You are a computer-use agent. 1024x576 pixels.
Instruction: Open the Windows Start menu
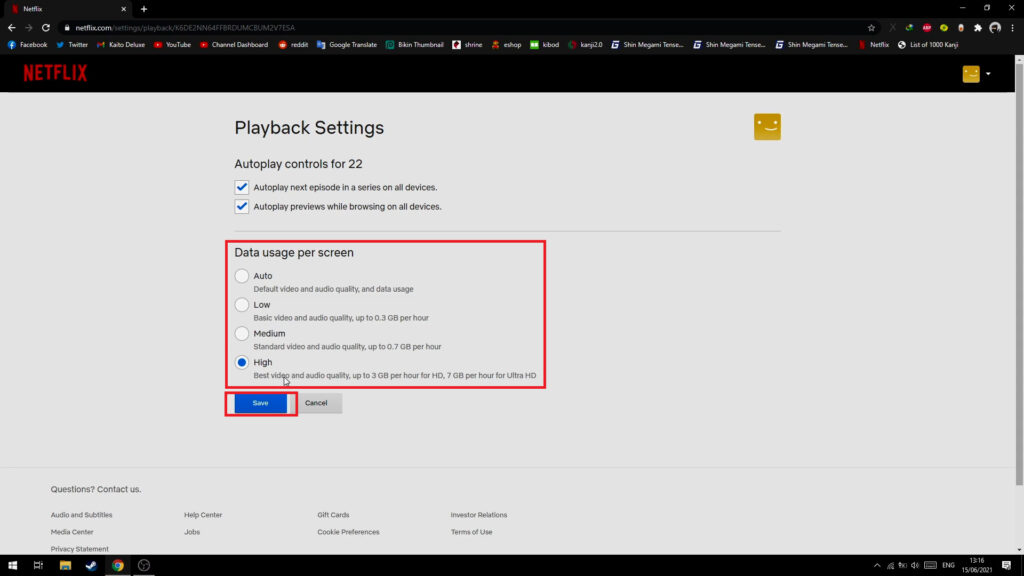12,565
